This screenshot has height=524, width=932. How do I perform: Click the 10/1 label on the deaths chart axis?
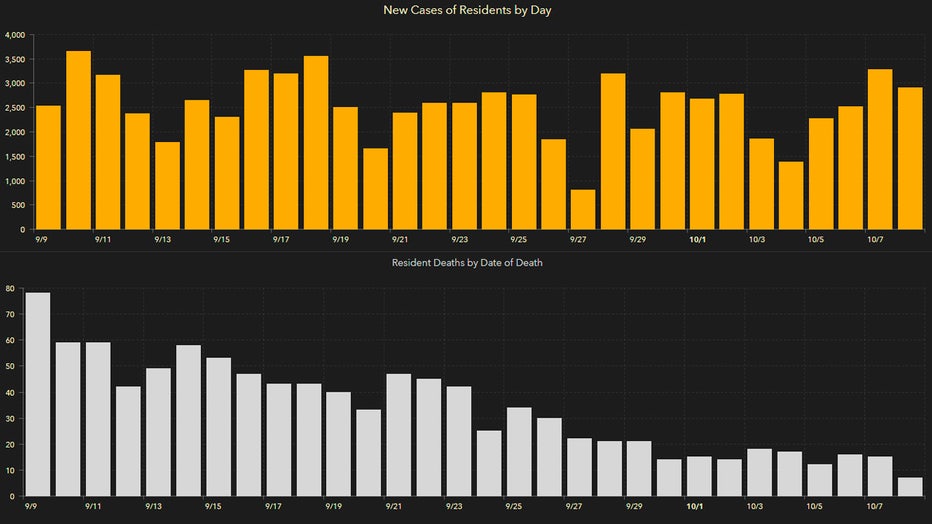coord(694,506)
